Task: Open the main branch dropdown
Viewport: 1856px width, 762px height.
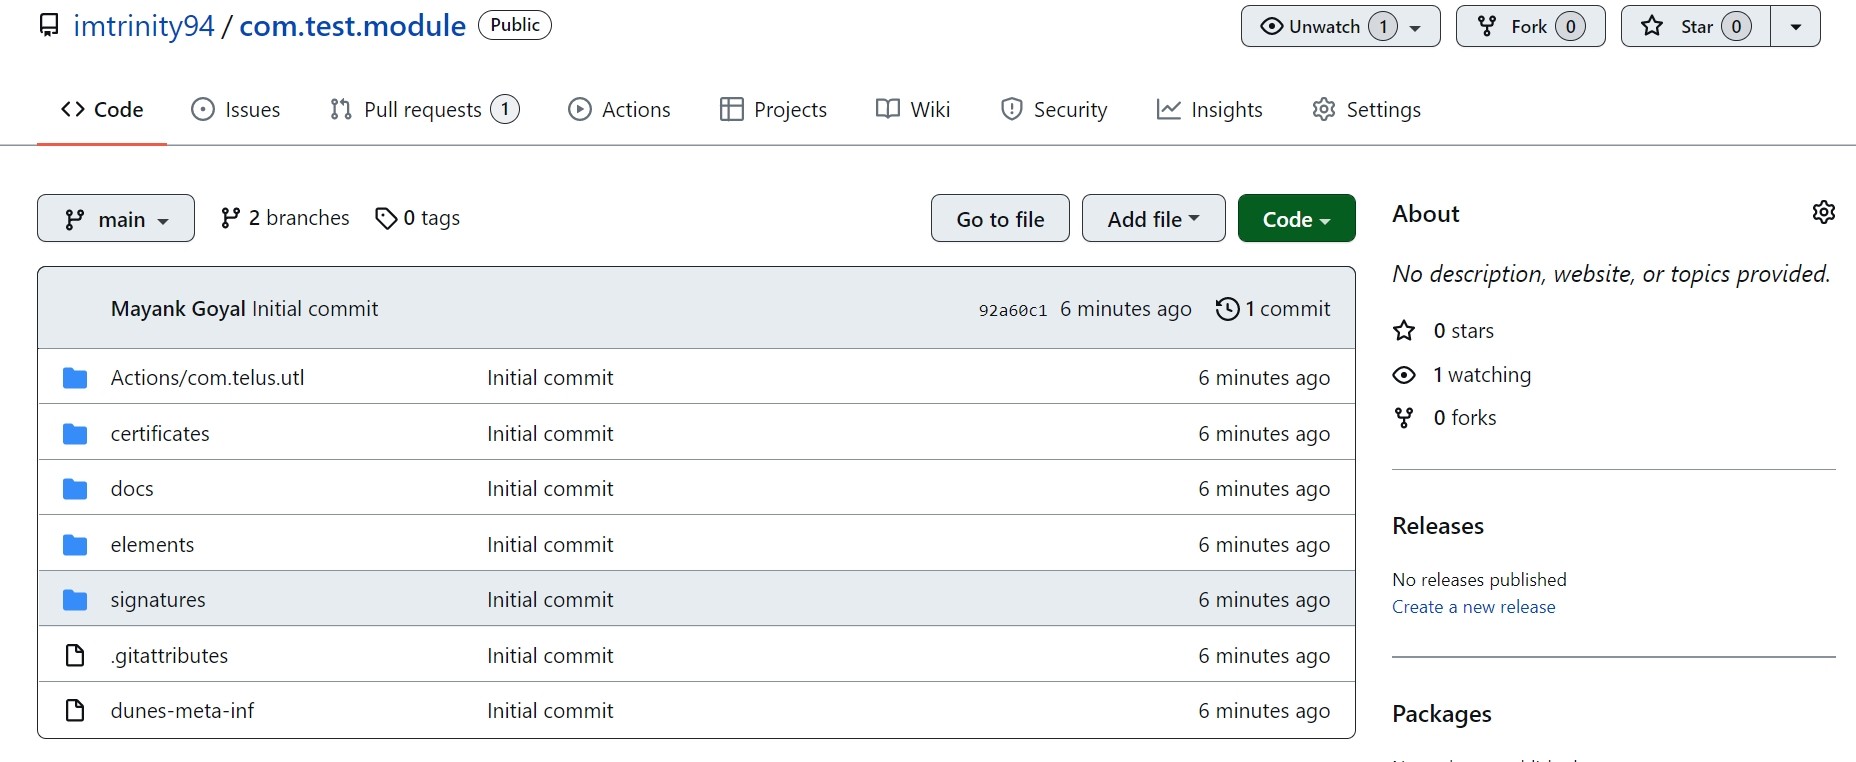Action: pos(116,219)
